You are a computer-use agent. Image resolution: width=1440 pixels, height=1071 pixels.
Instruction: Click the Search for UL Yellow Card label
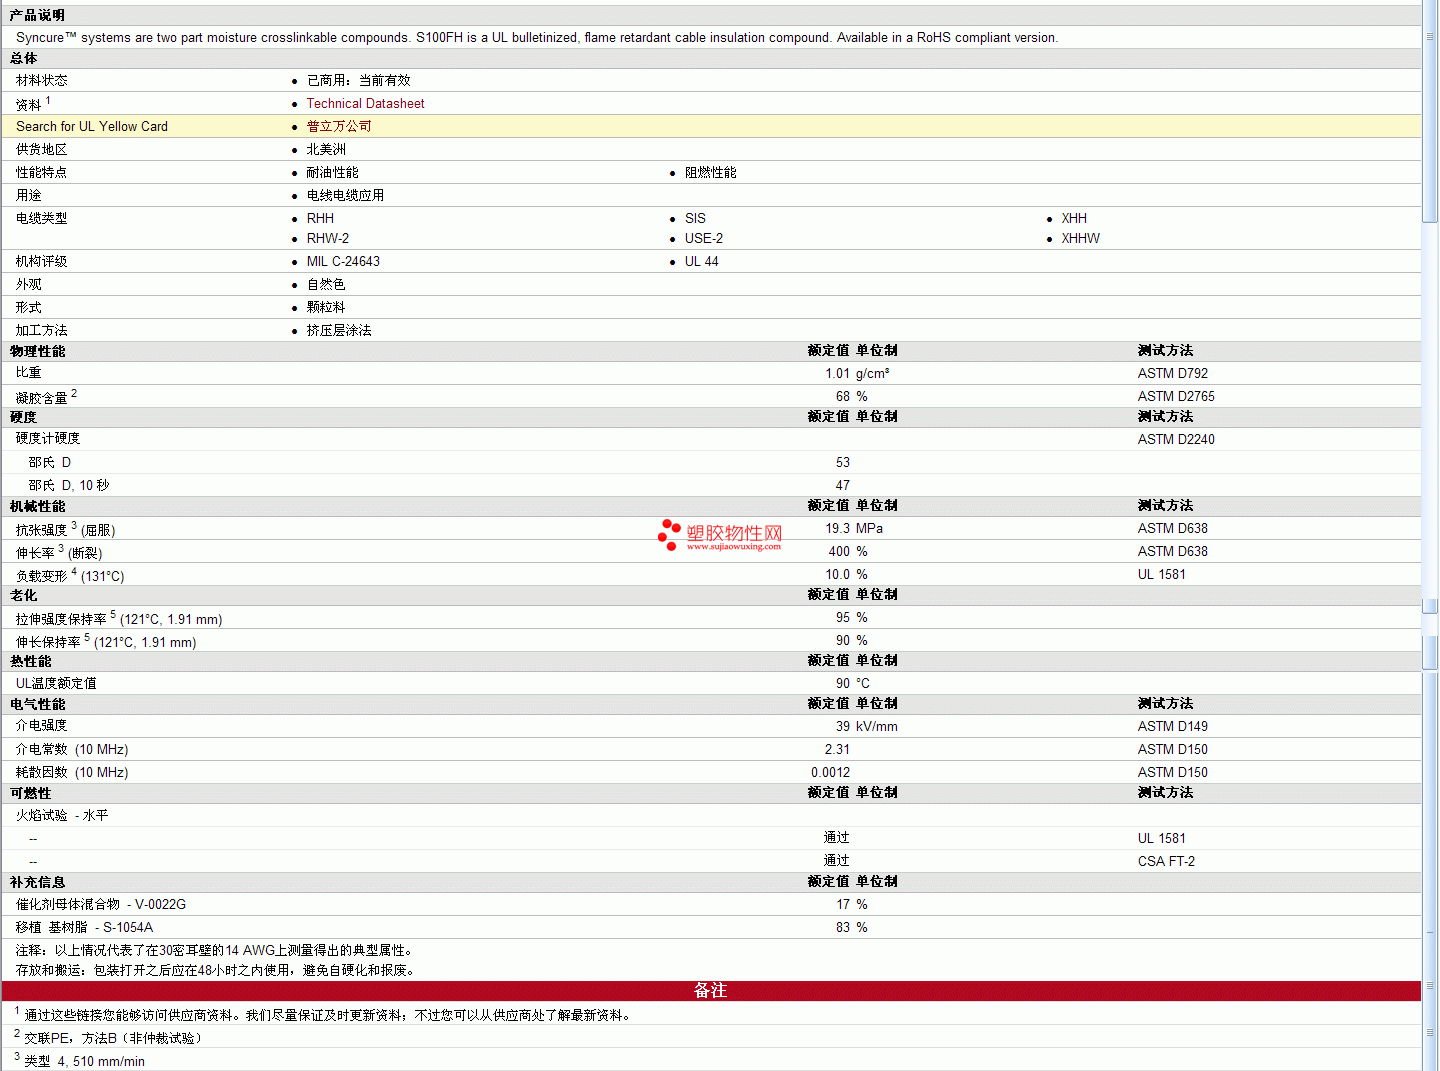pos(92,126)
